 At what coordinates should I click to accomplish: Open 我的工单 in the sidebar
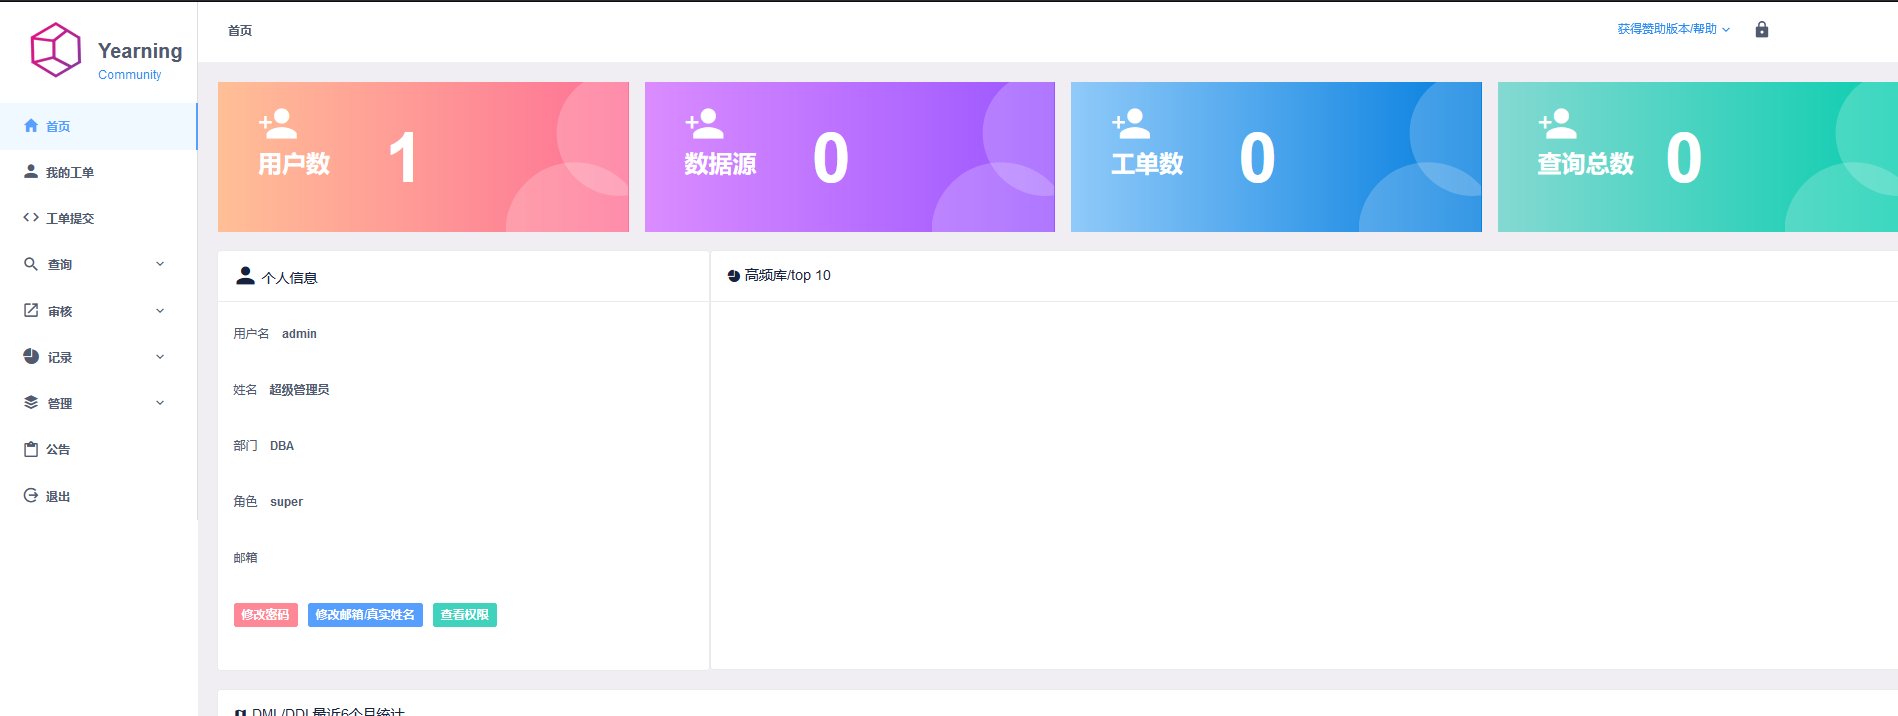(98, 172)
